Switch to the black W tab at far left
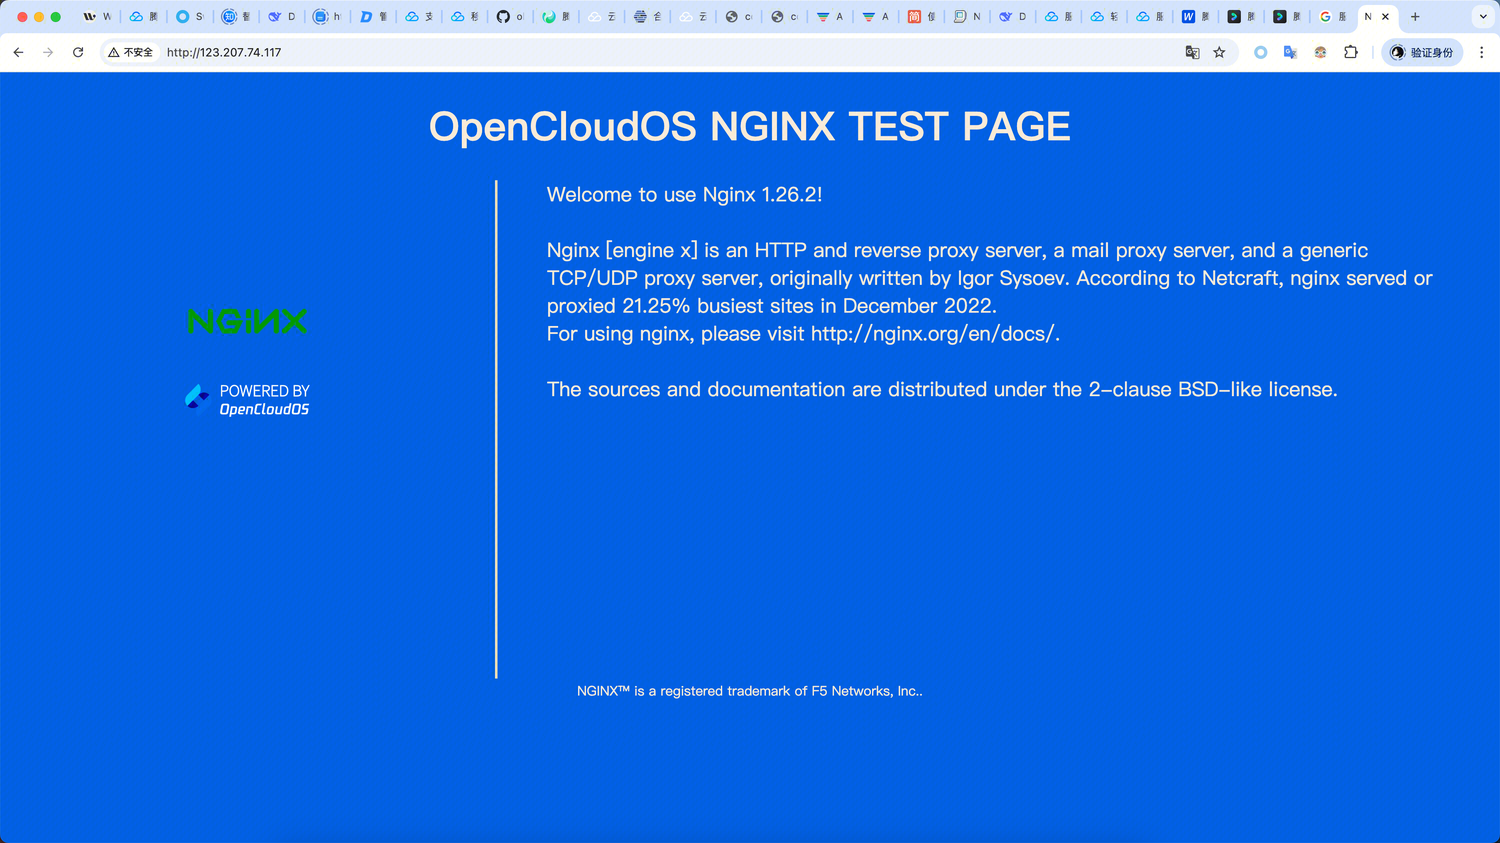Image resolution: width=1500 pixels, height=843 pixels. (x=97, y=17)
